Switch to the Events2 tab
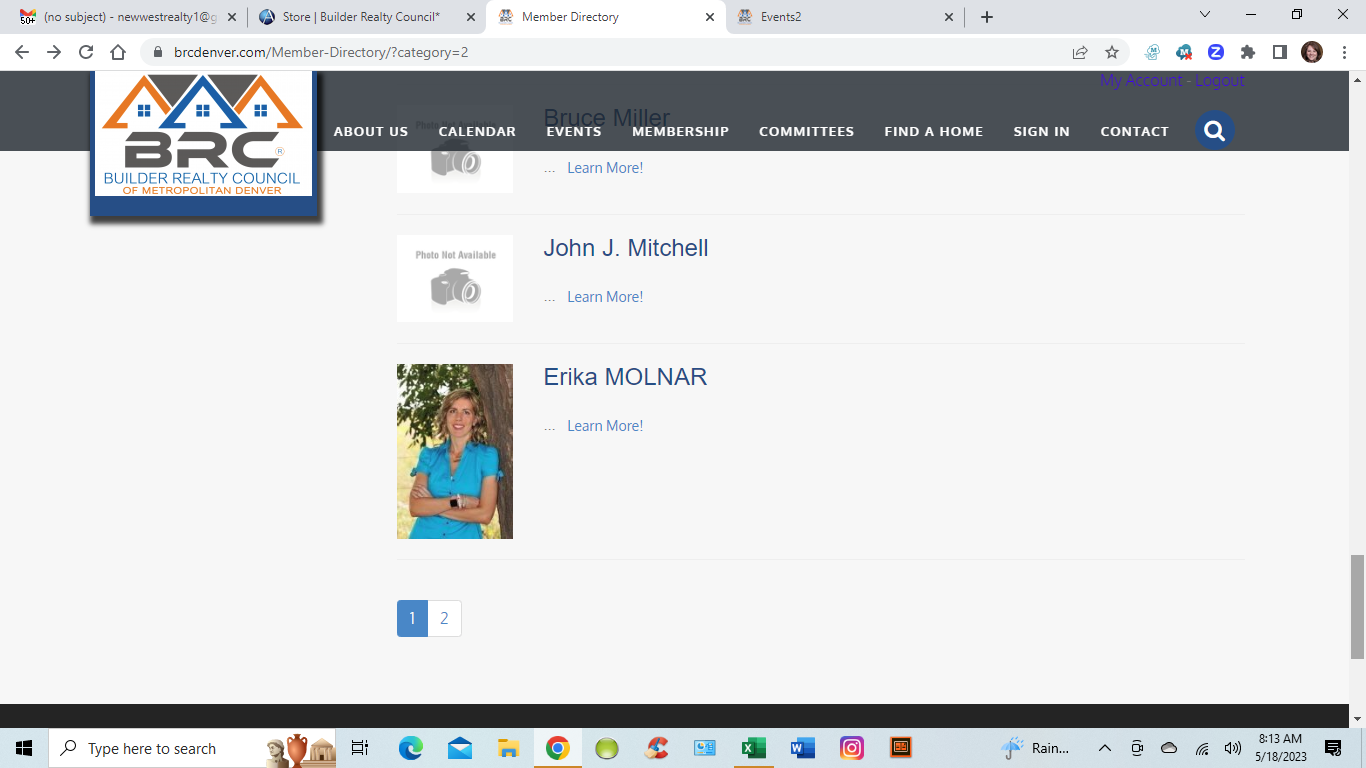 click(x=846, y=17)
